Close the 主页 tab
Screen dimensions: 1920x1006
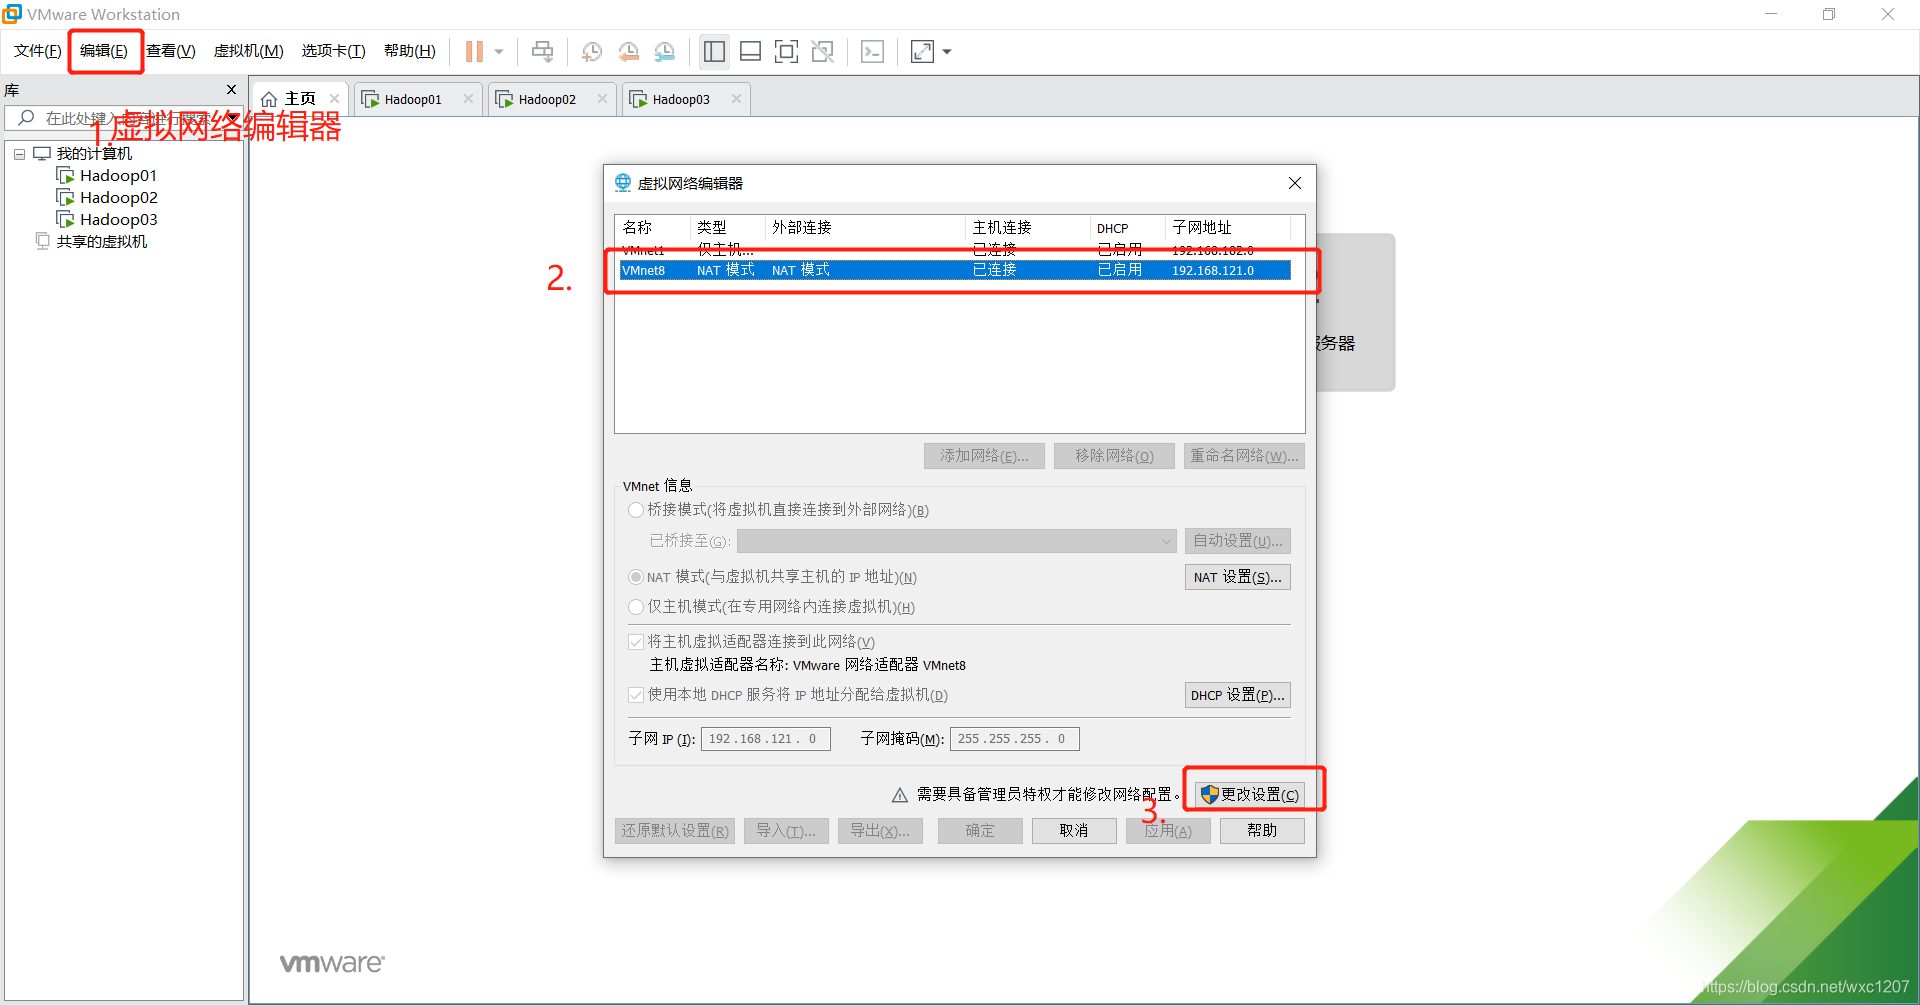[x=334, y=99]
